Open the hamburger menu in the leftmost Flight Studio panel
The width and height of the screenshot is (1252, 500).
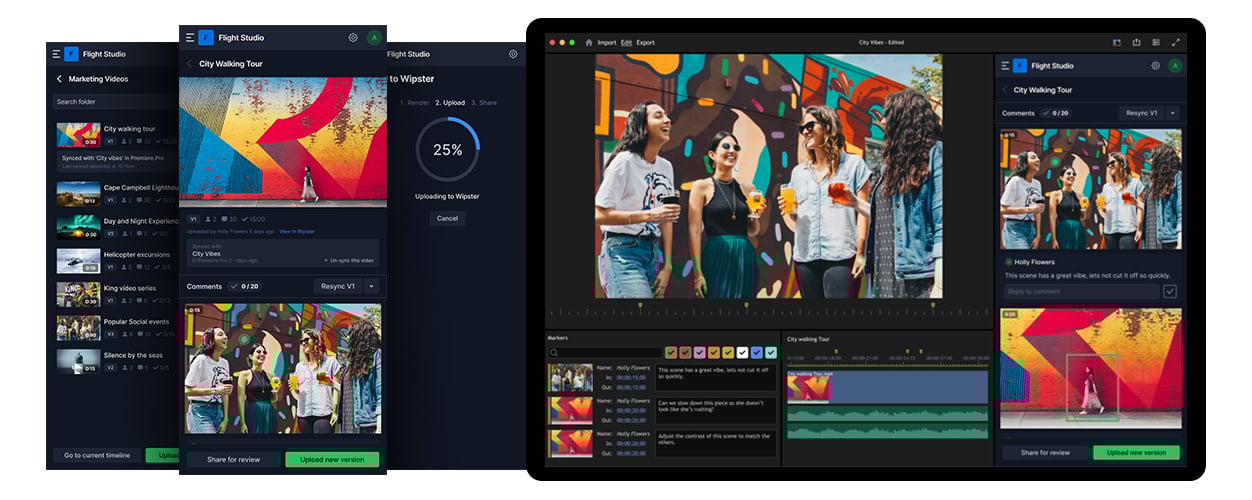56,54
